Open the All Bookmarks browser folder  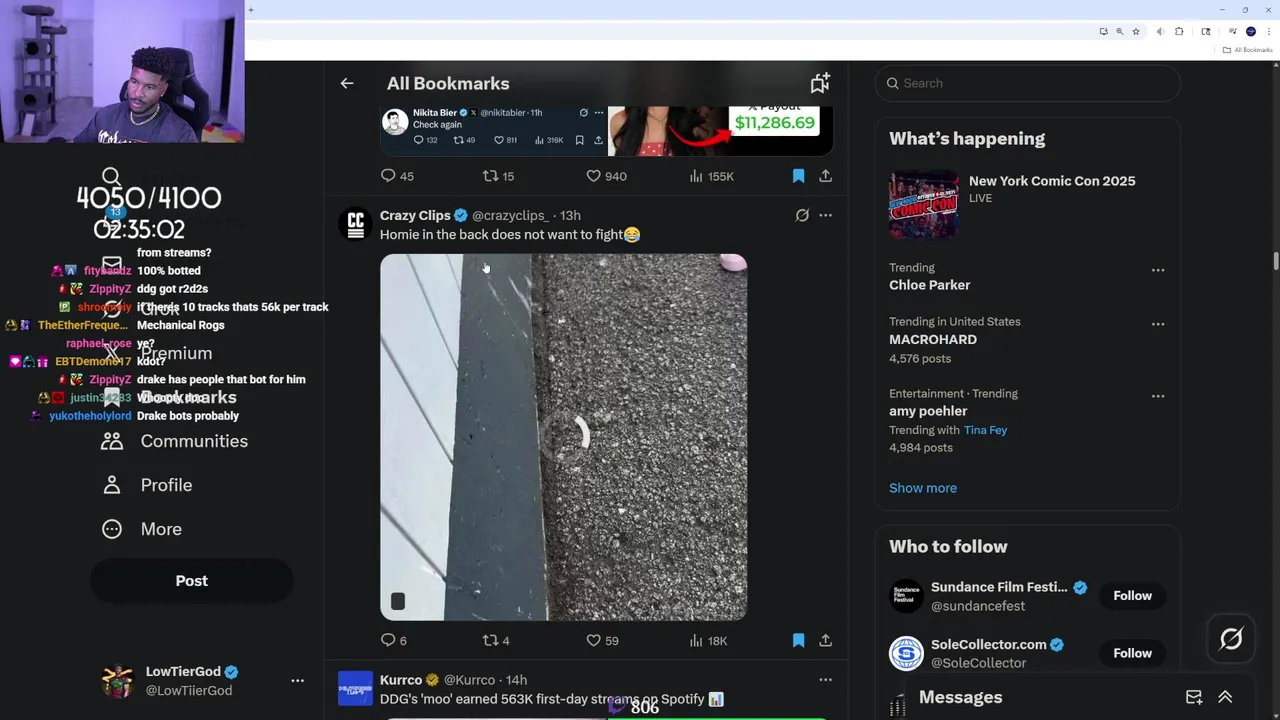[x=1247, y=50]
